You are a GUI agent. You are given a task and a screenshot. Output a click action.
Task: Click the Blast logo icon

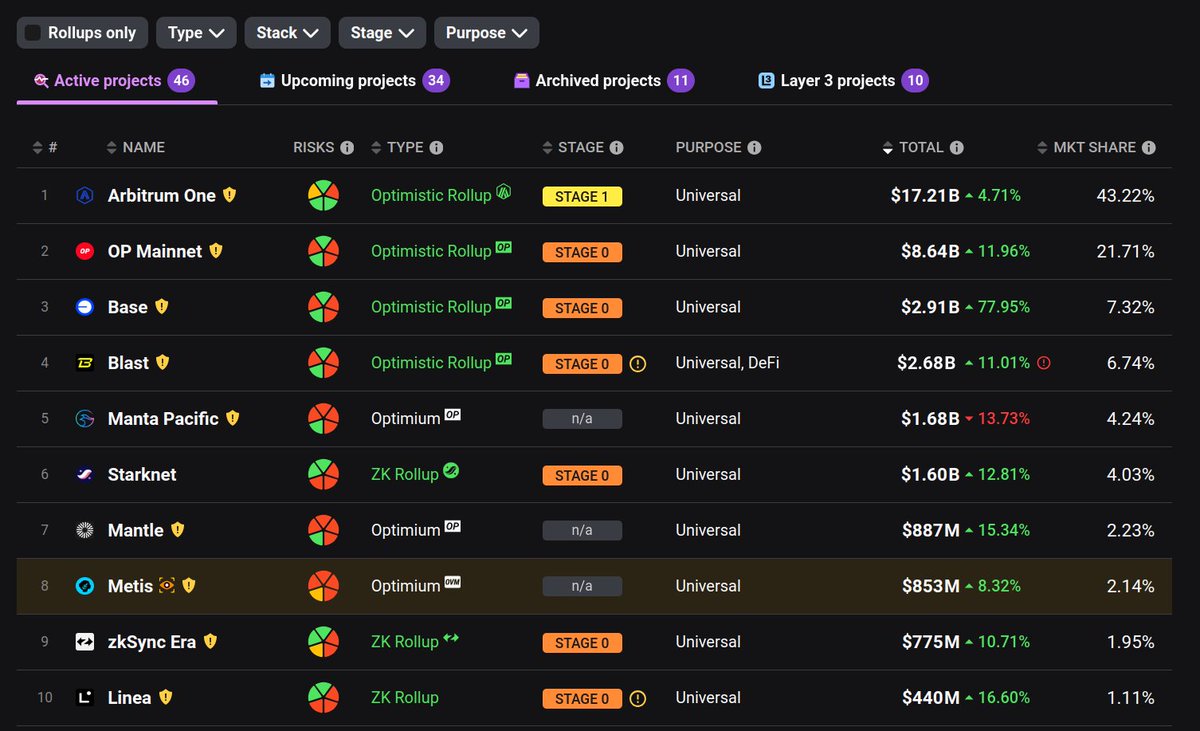click(x=85, y=363)
